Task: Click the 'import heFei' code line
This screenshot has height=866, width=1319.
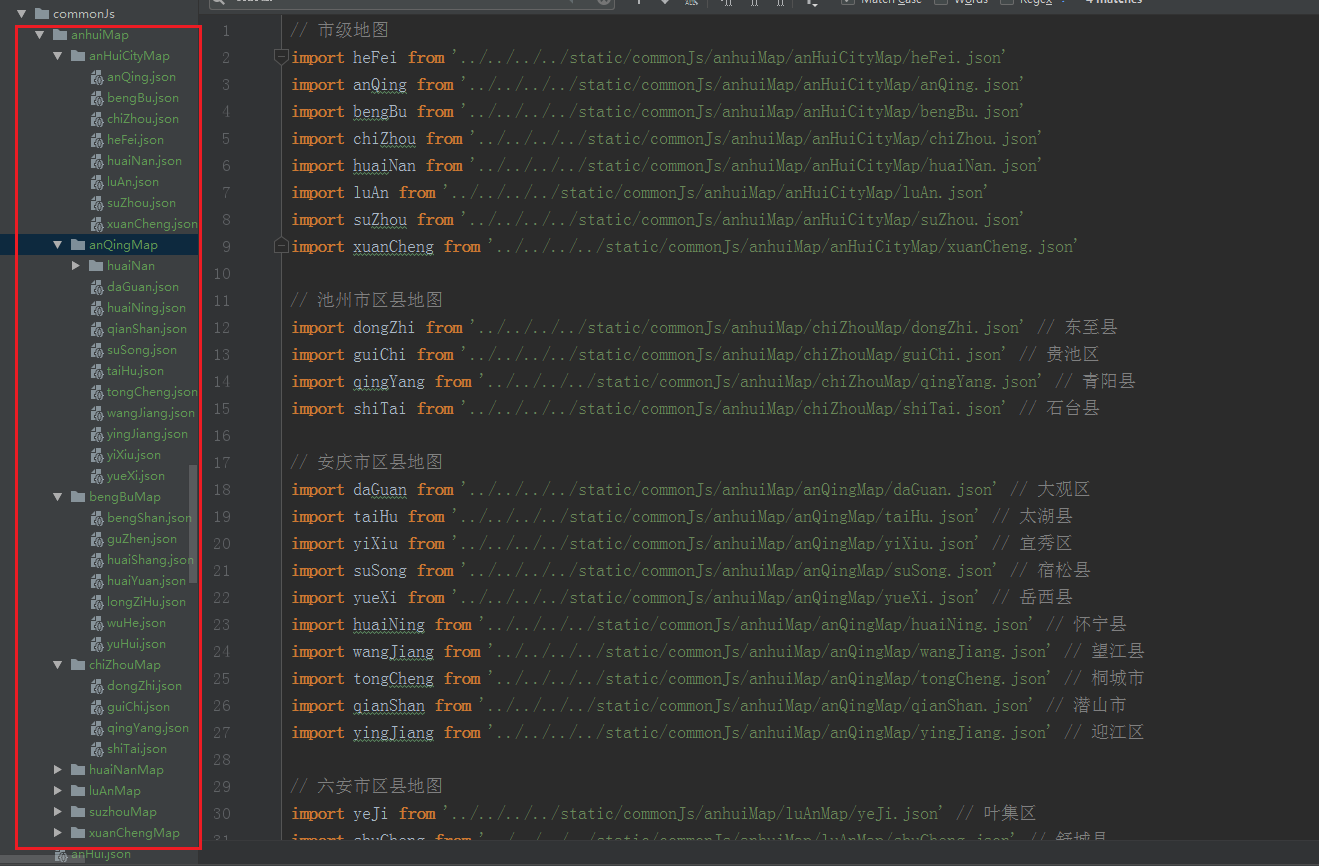Action: [648, 58]
